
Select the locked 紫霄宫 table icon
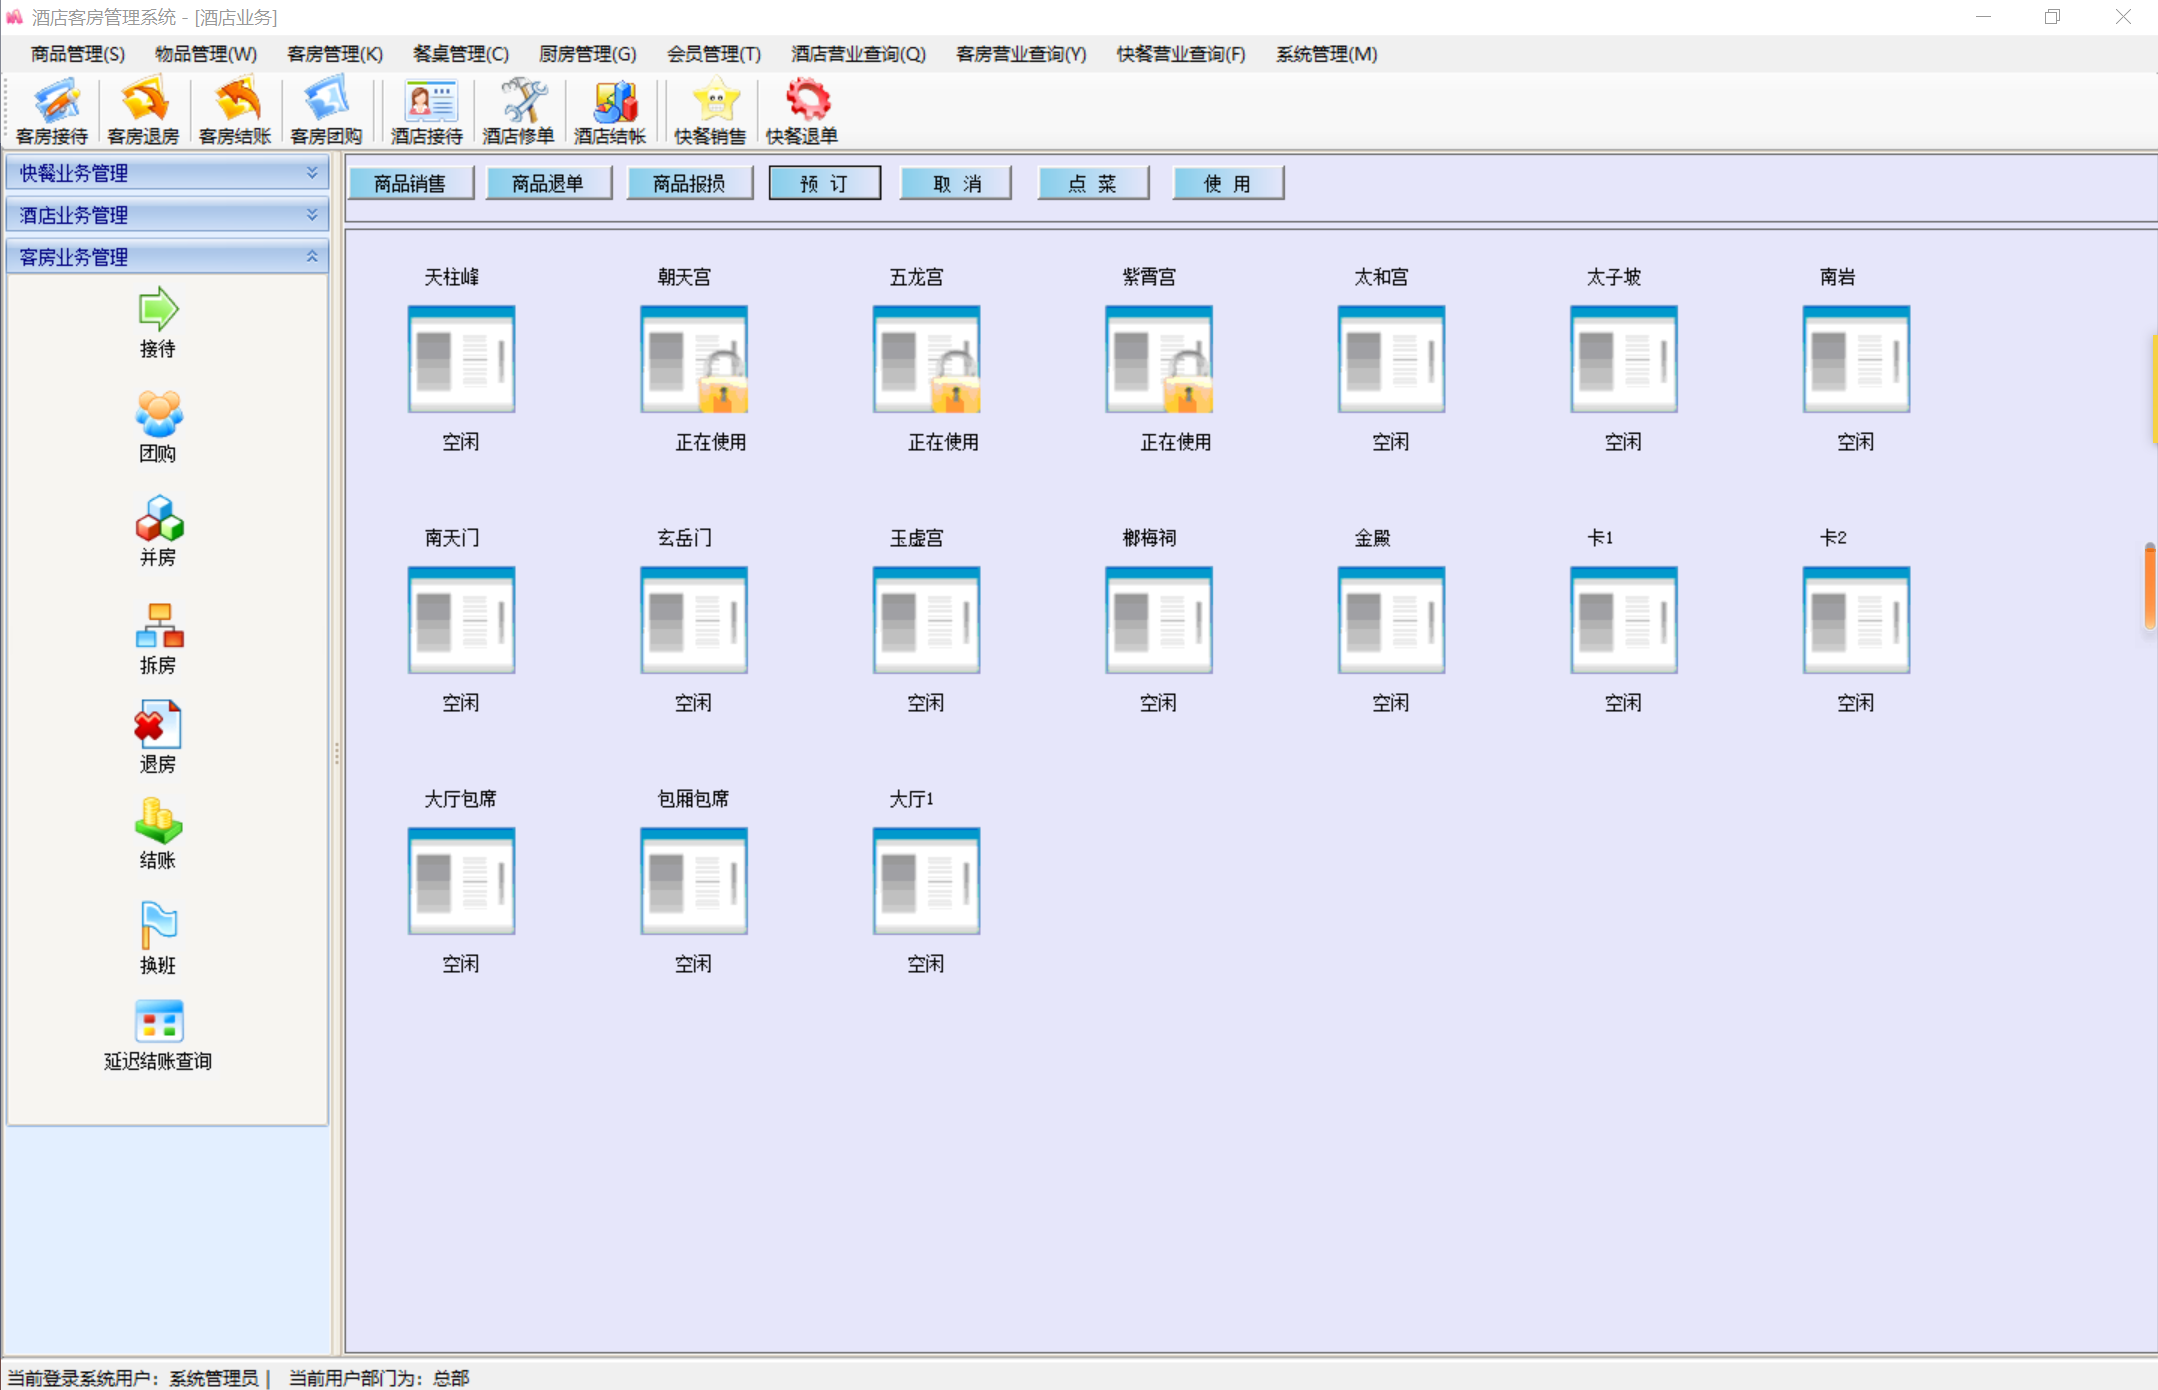click(x=1159, y=359)
